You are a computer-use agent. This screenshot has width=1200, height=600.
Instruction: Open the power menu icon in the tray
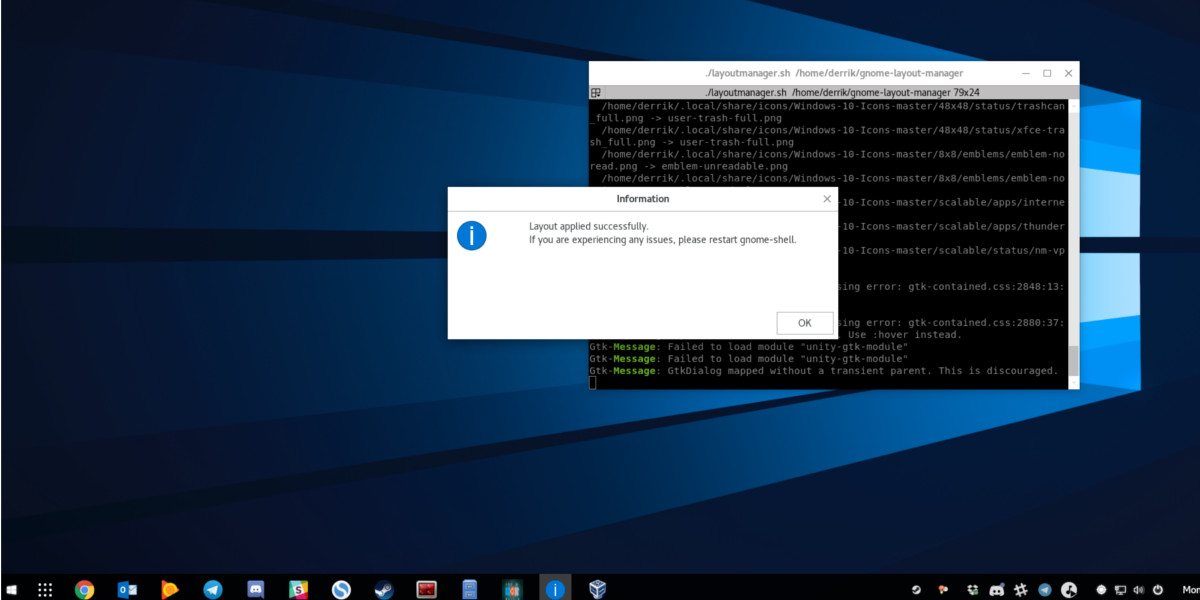coord(1157,590)
